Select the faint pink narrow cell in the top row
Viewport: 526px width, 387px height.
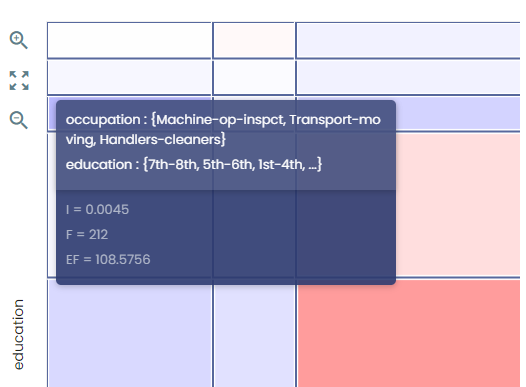point(254,40)
